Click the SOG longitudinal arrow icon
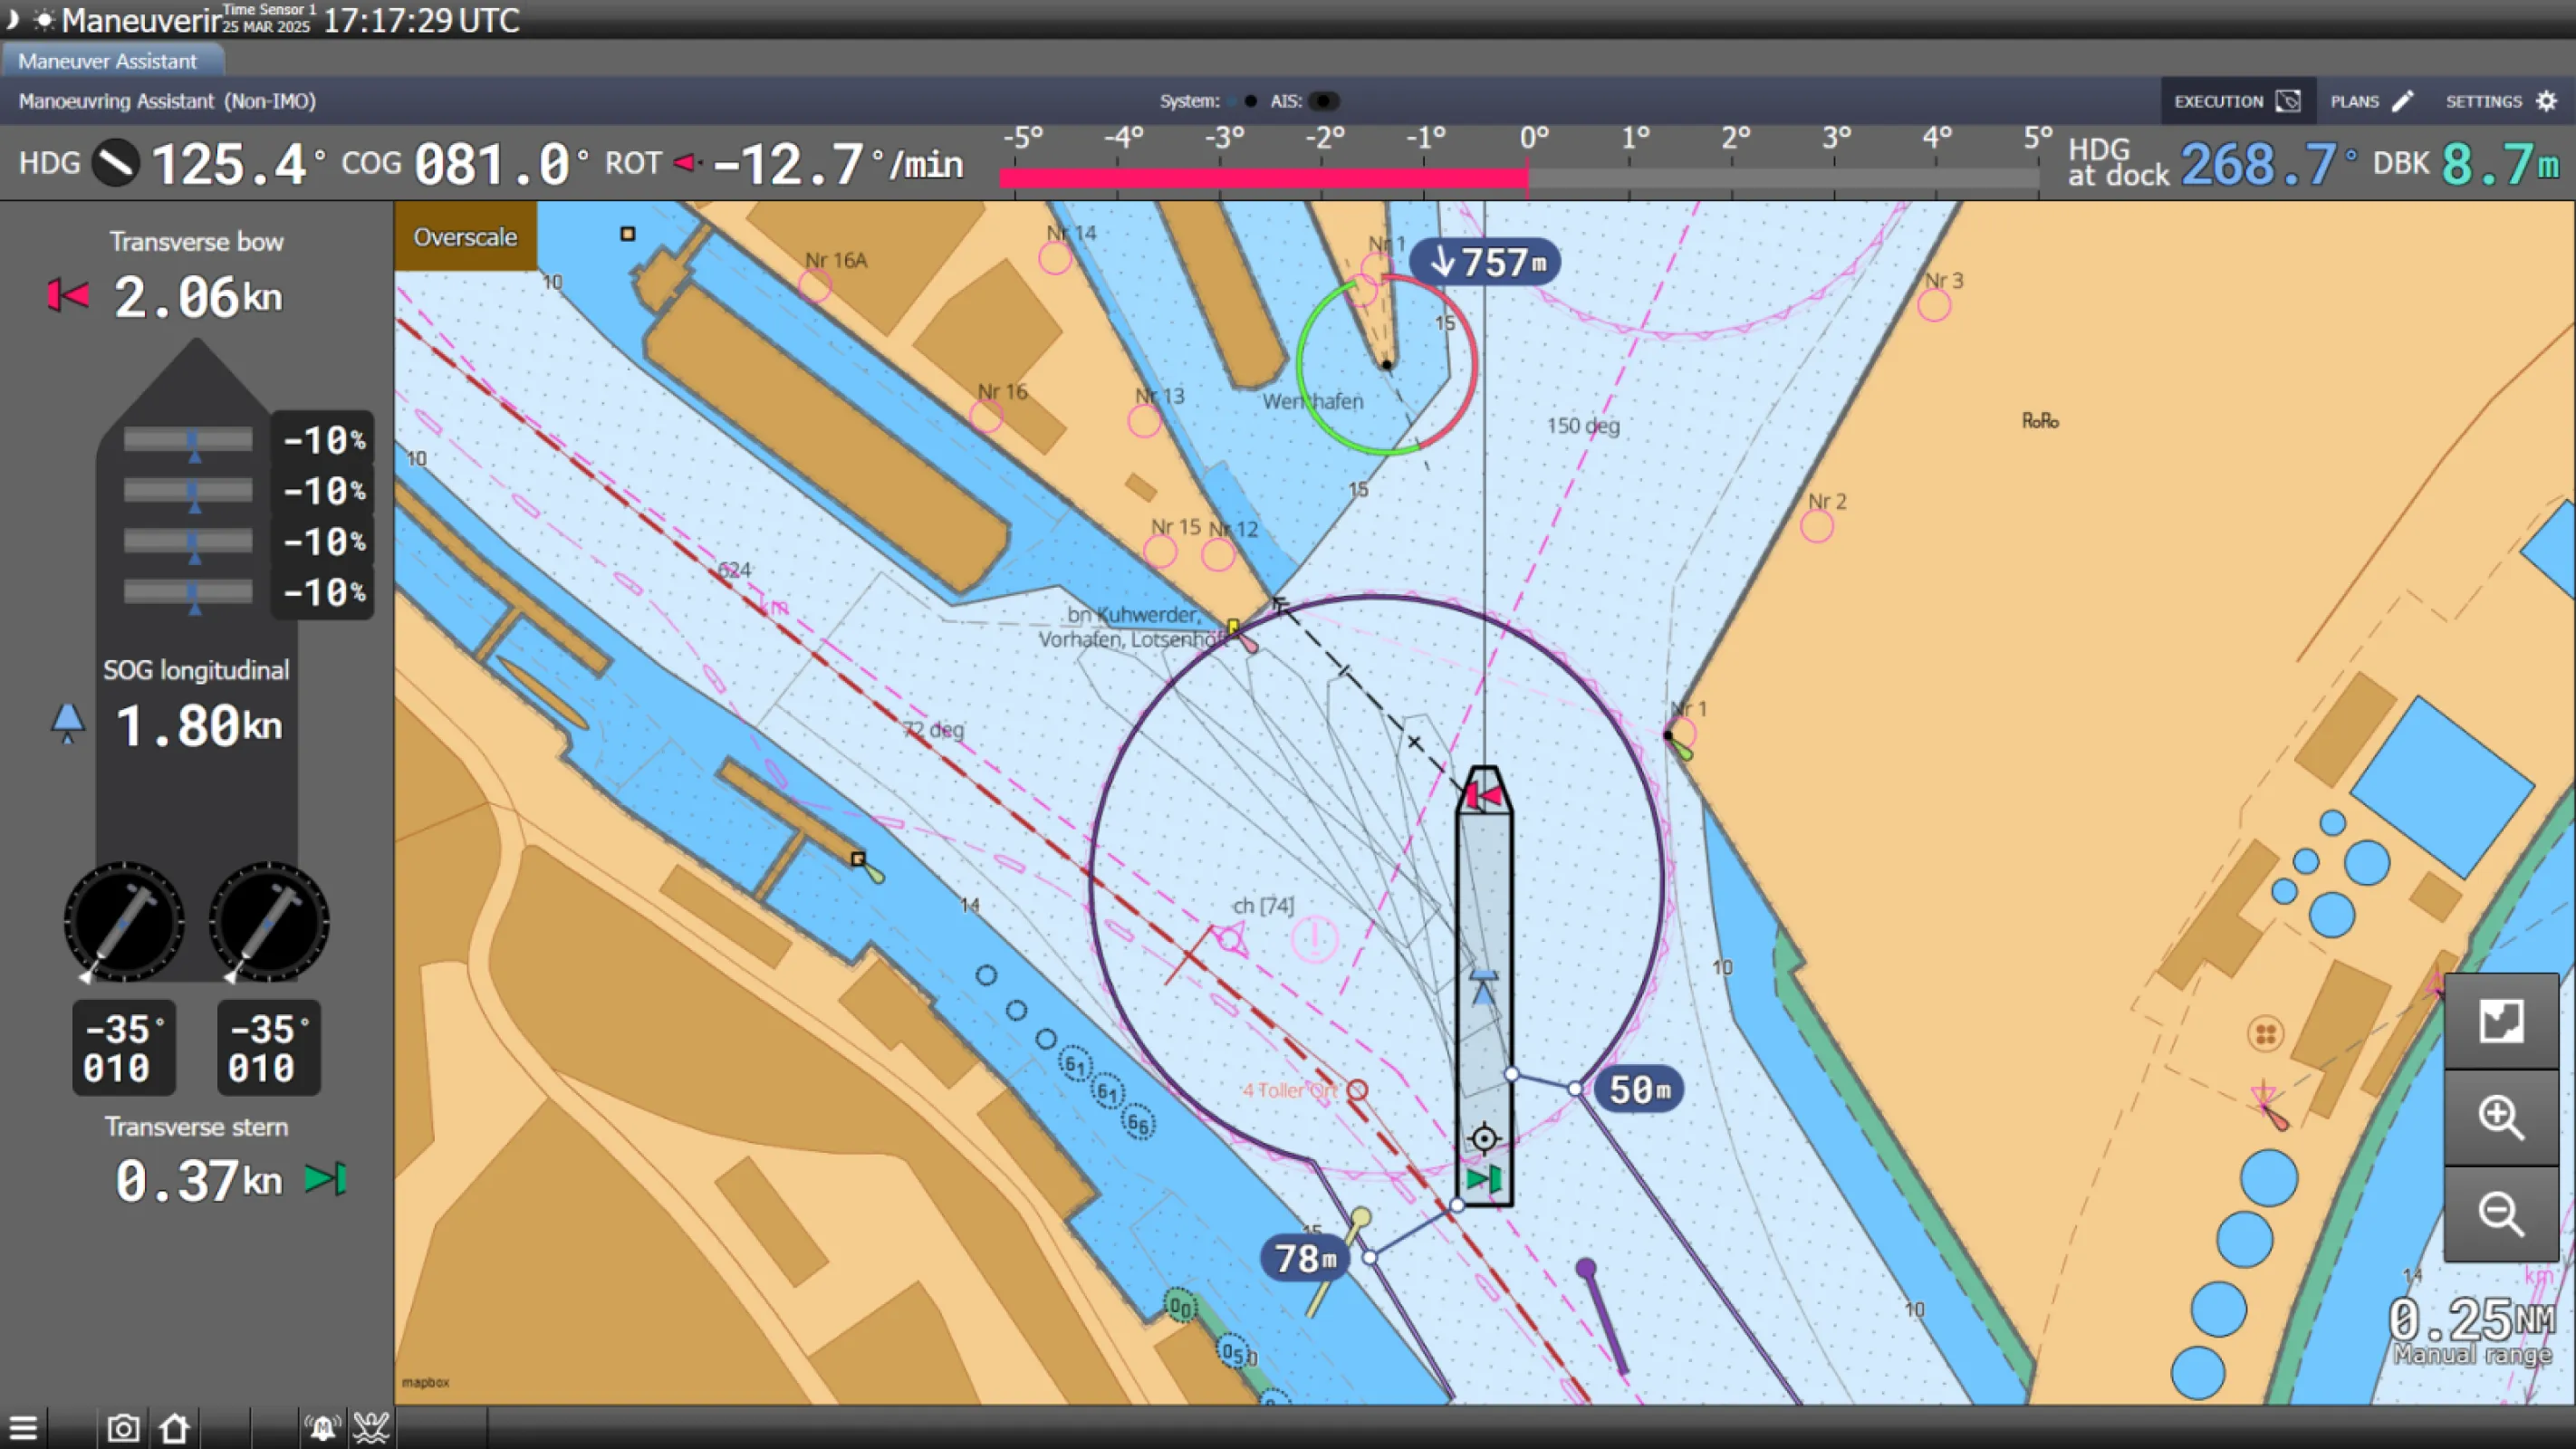2576x1449 pixels. [x=67, y=723]
